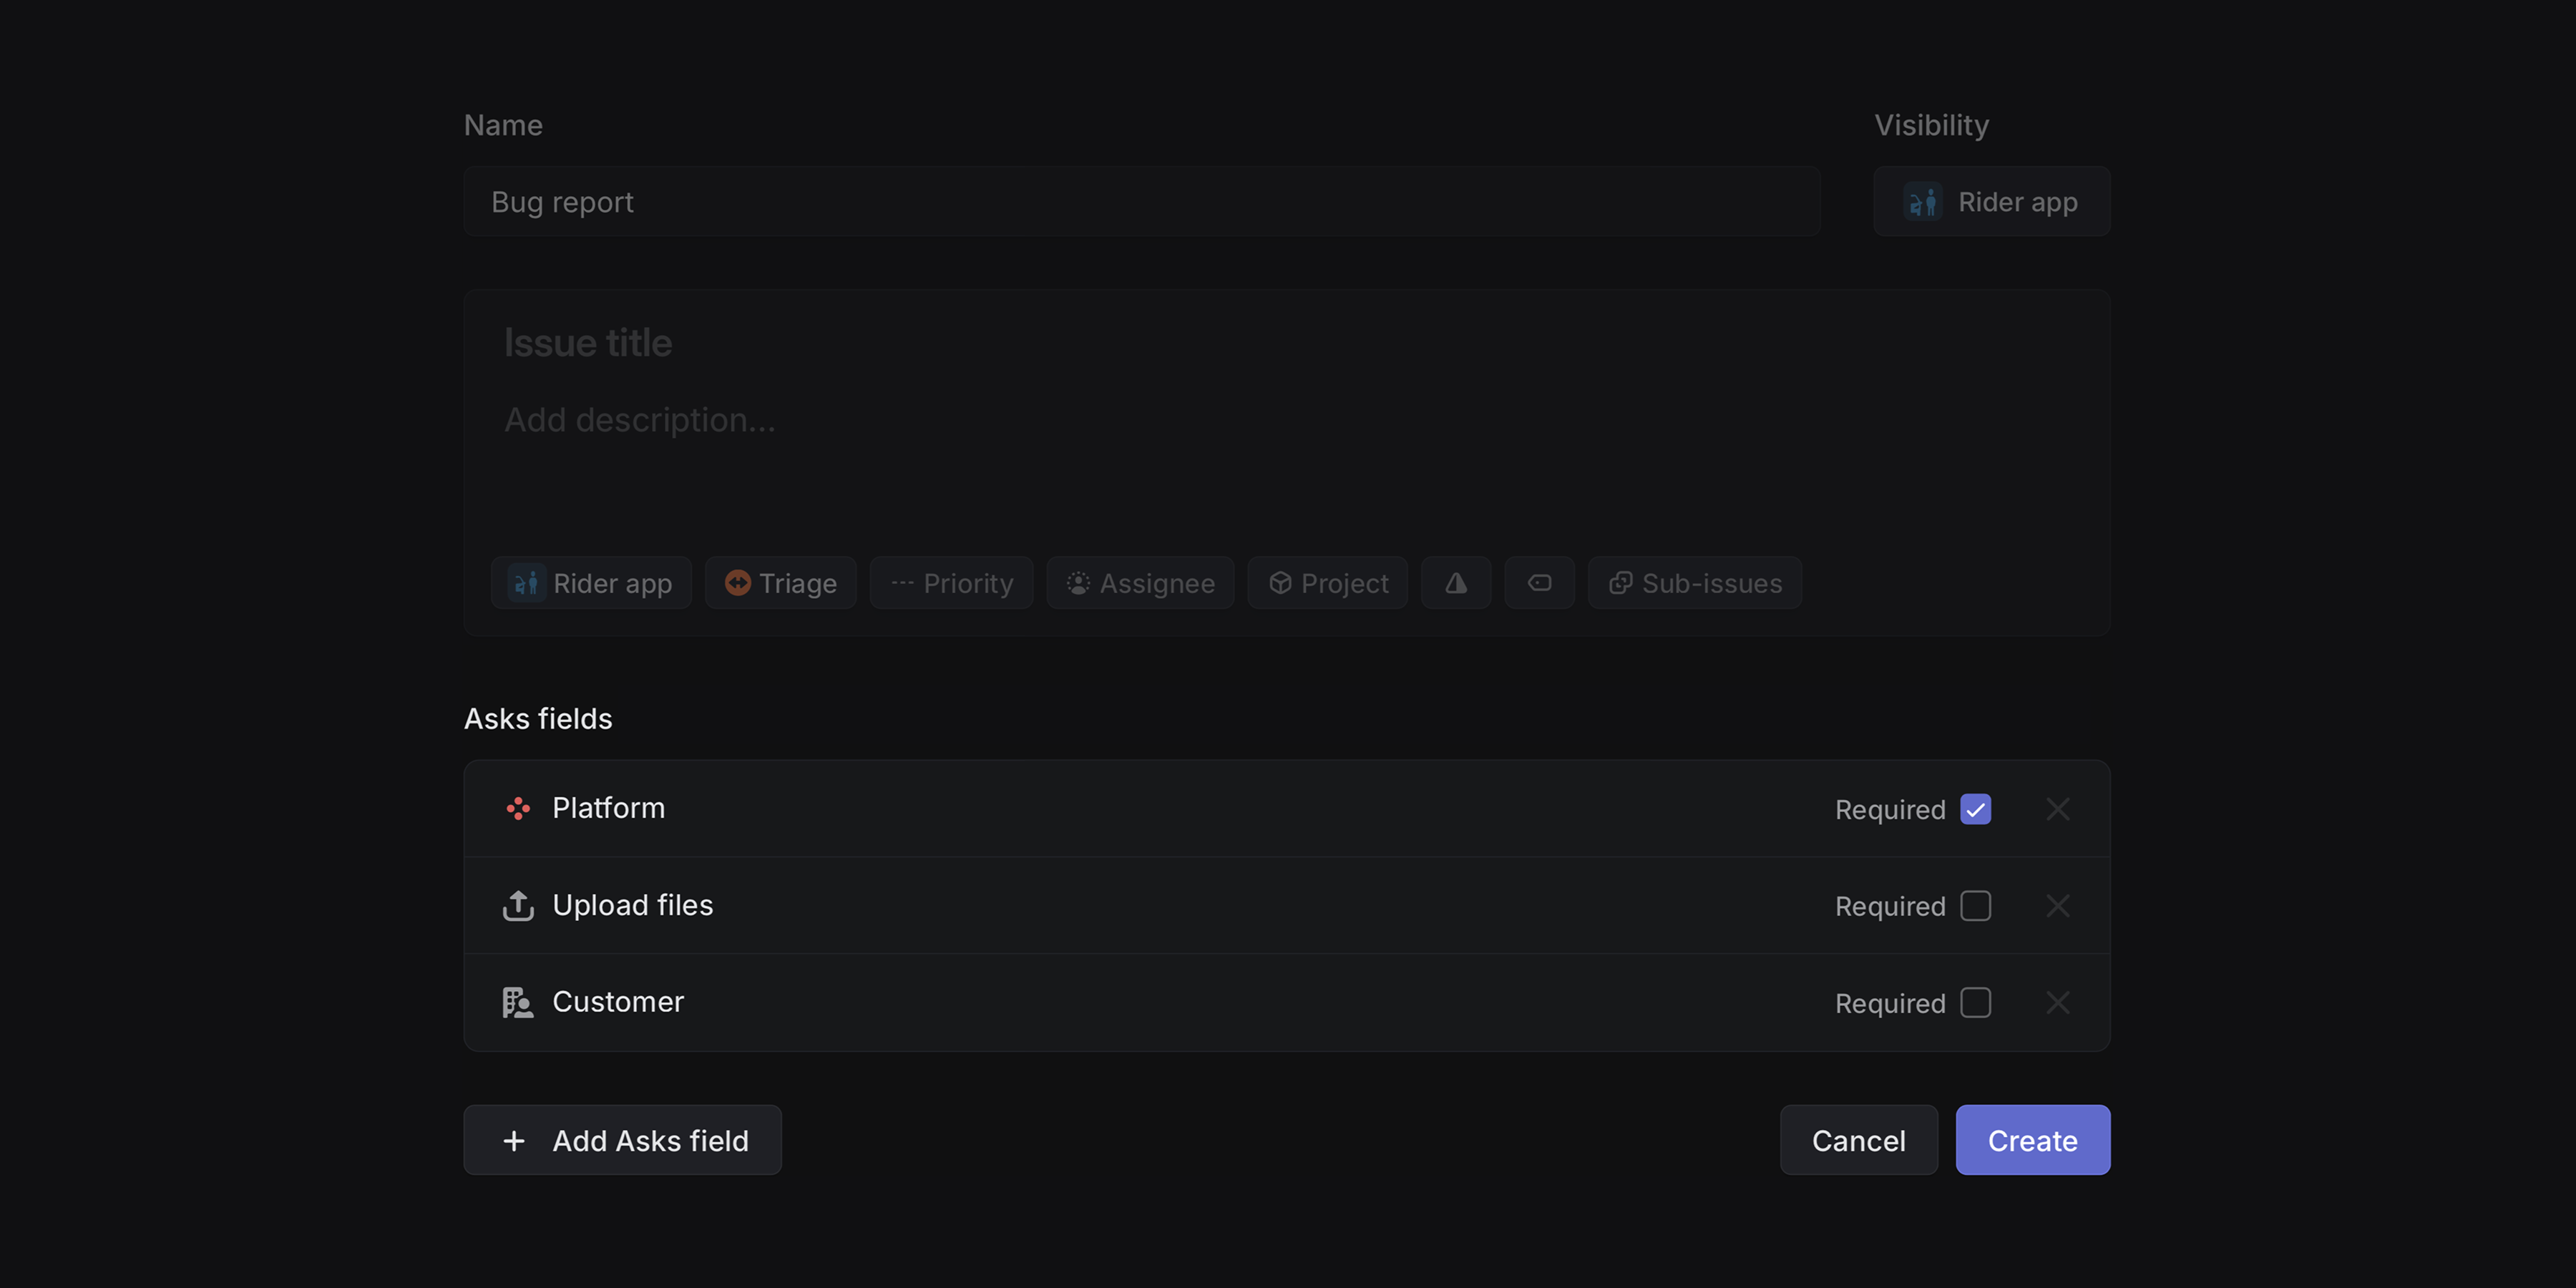
Task: Open the Rider app visibility dropdown
Action: [1990, 201]
